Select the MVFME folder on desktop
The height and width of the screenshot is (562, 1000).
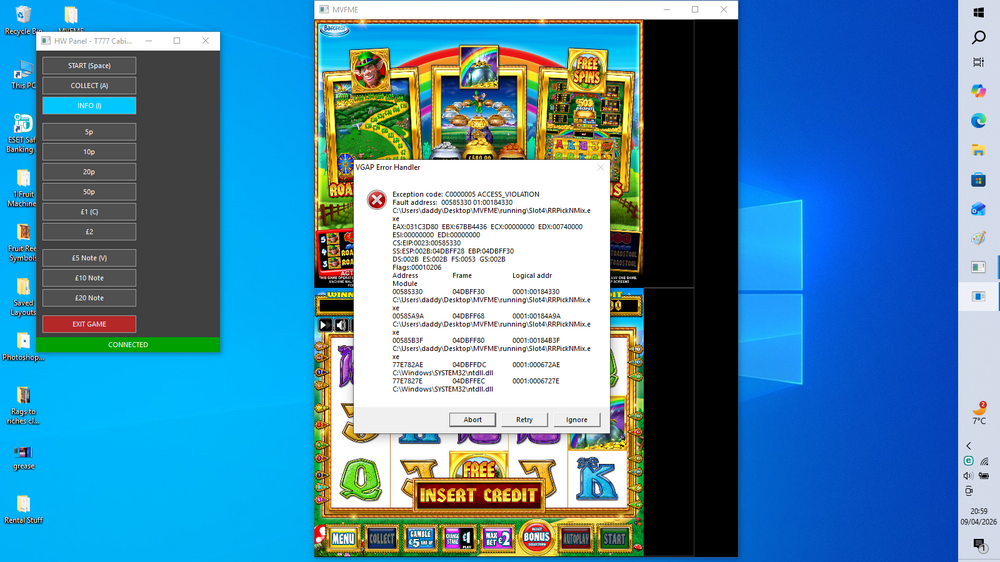click(71, 20)
